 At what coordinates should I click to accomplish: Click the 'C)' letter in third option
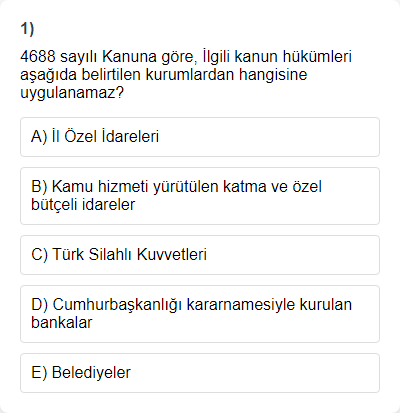[39, 255]
